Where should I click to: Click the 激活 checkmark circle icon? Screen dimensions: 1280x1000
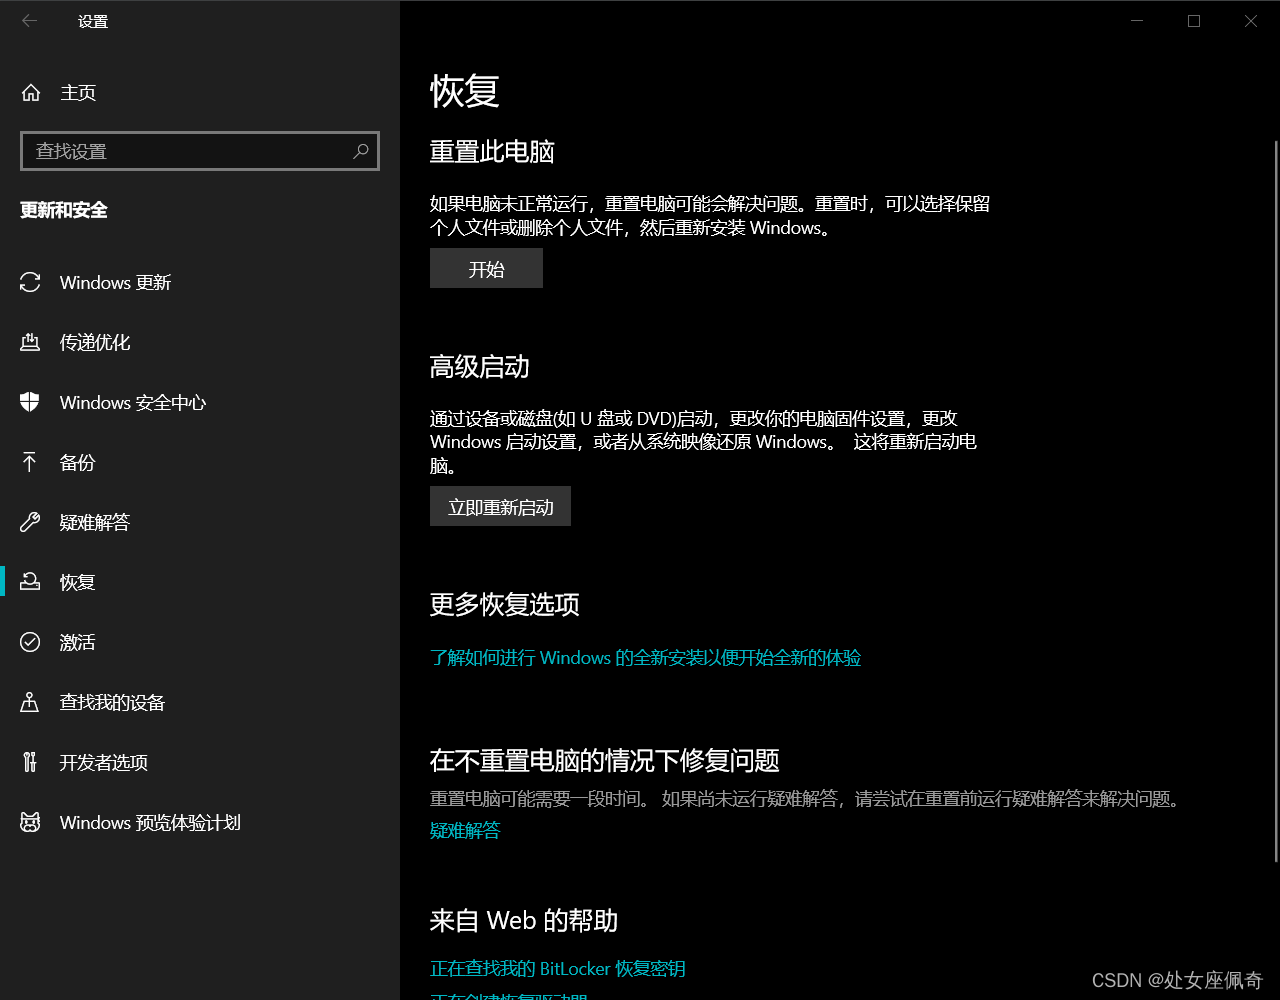pos(30,642)
